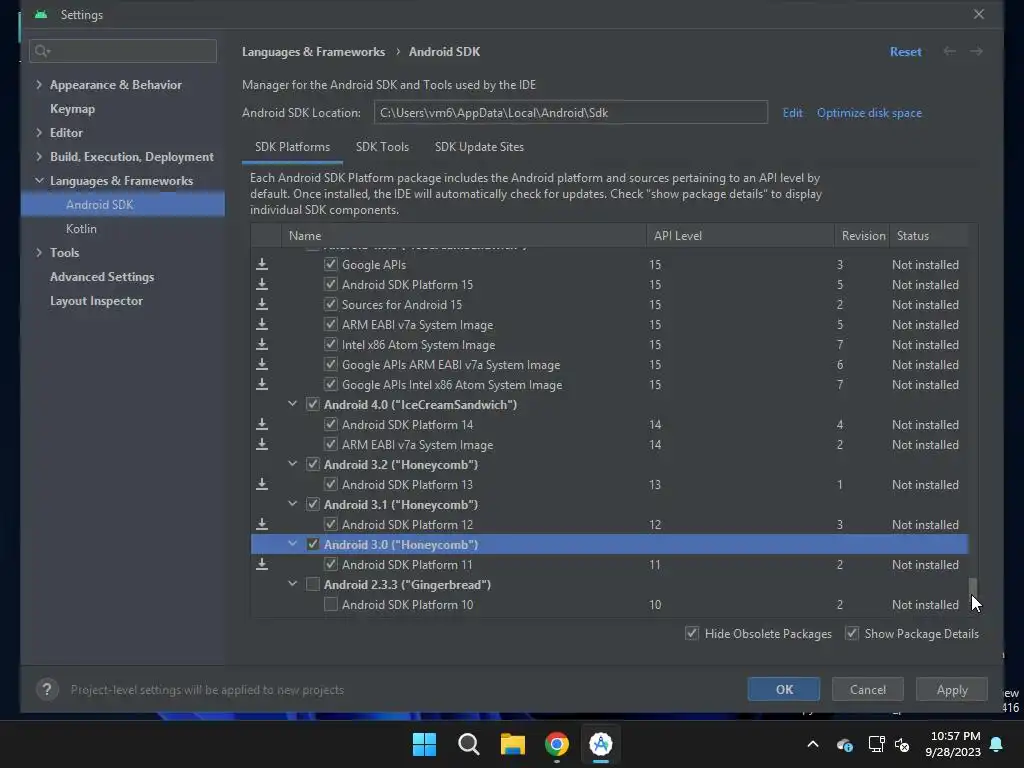The width and height of the screenshot is (1024, 768).
Task: Click the Apply button
Action: tap(952, 690)
